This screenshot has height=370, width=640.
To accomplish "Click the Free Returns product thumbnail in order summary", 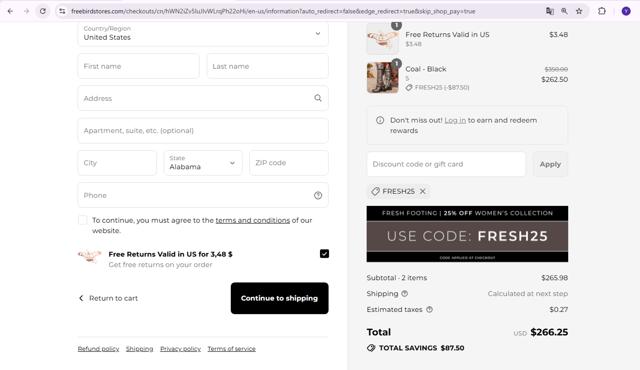I will click(x=382, y=39).
